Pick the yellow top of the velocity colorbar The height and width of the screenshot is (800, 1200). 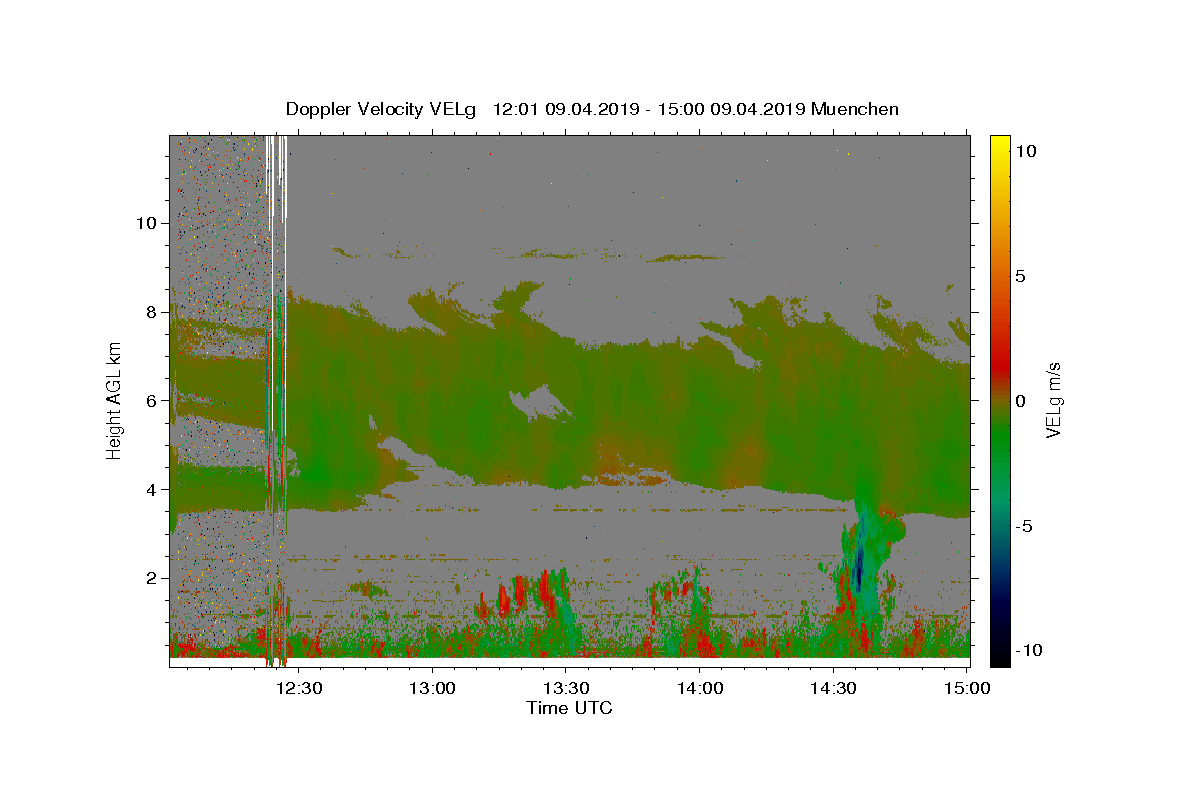tap(1000, 145)
